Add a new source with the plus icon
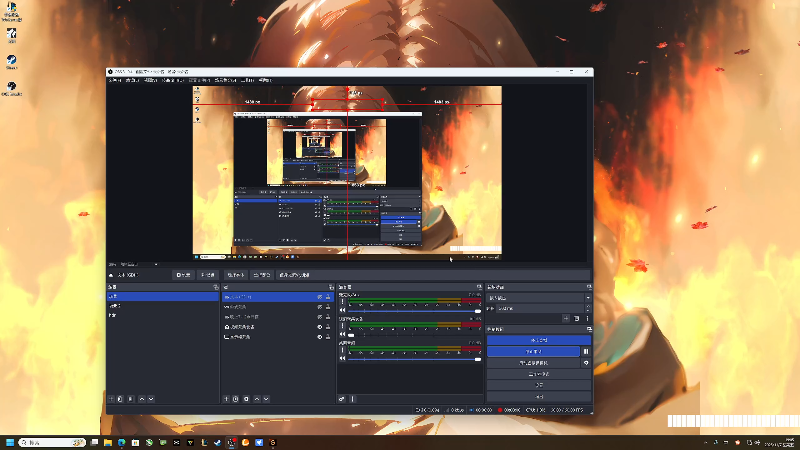 pos(226,399)
